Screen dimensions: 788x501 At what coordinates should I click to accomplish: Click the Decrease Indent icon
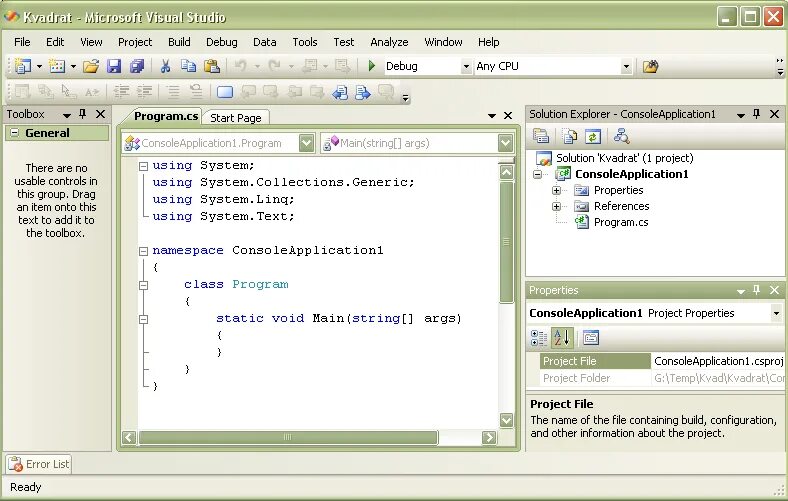[x=121, y=91]
